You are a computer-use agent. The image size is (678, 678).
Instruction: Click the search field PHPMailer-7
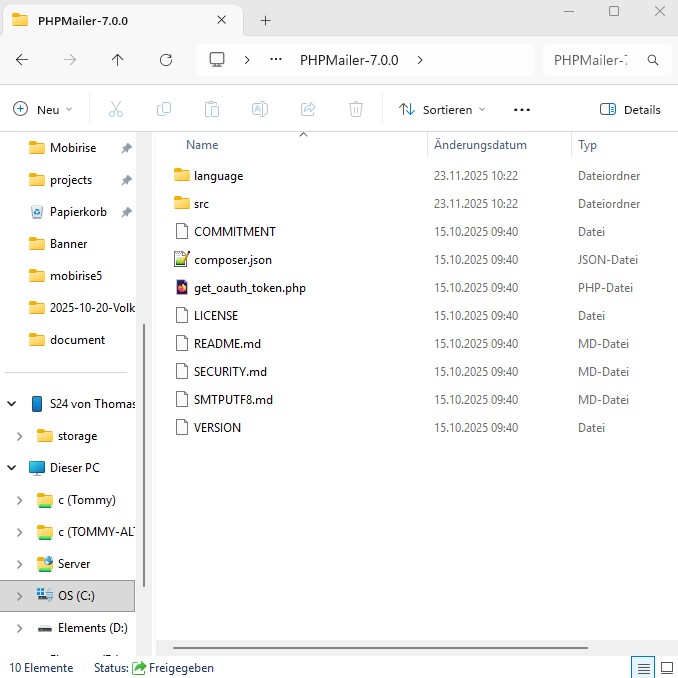[590, 60]
